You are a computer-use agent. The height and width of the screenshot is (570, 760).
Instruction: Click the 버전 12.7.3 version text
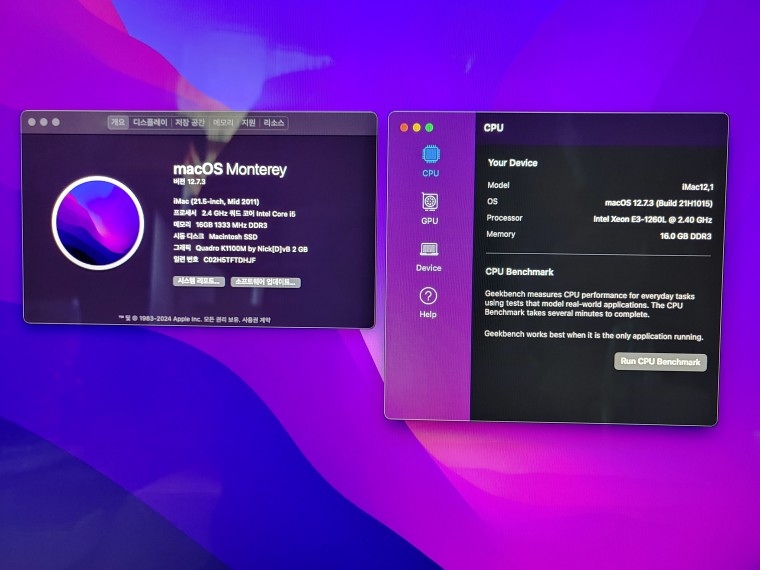[190, 182]
